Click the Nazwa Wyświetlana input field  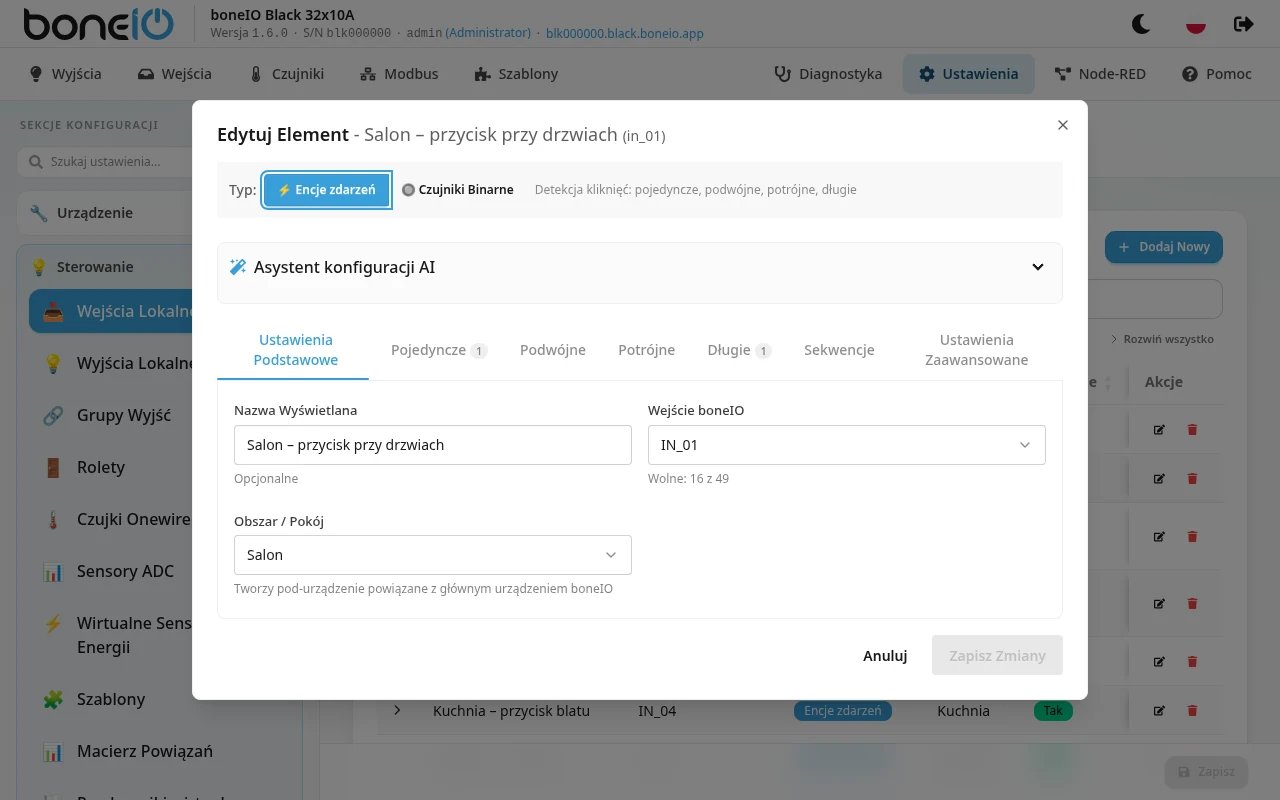[433, 445]
